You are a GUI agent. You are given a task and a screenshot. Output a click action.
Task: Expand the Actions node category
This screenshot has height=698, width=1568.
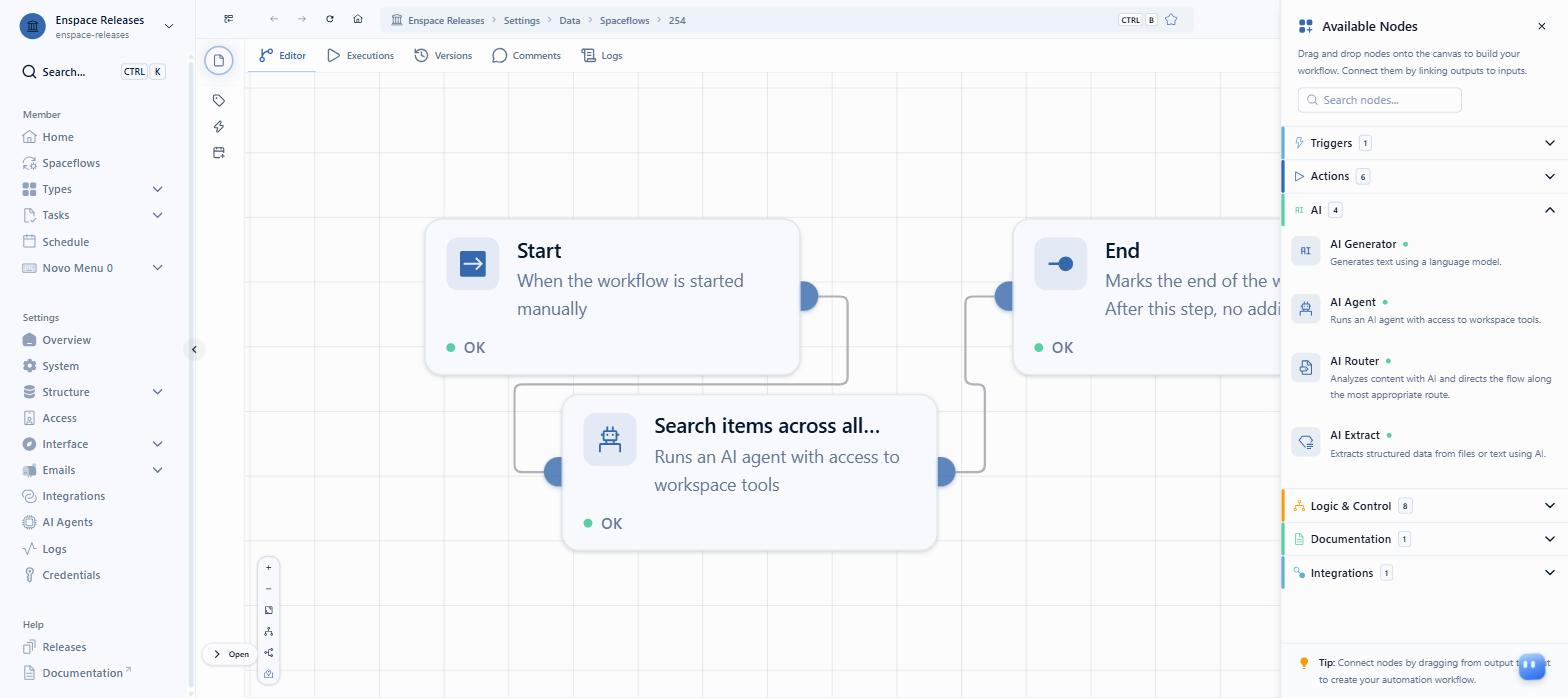click(x=1424, y=176)
